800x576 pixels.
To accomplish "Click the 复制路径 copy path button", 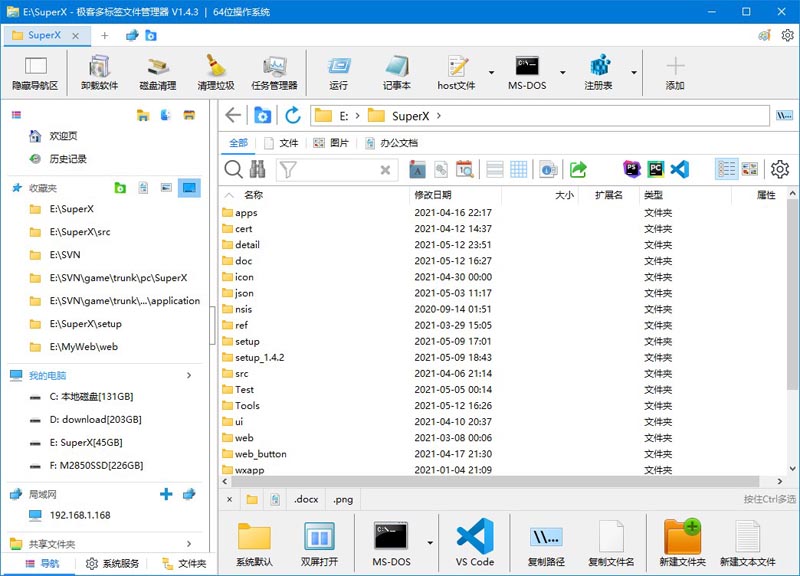I will point(546,543).
